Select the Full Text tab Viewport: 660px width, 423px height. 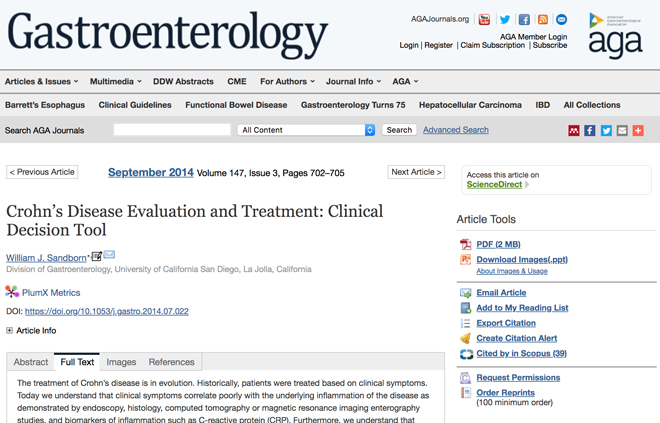(77, 362)
